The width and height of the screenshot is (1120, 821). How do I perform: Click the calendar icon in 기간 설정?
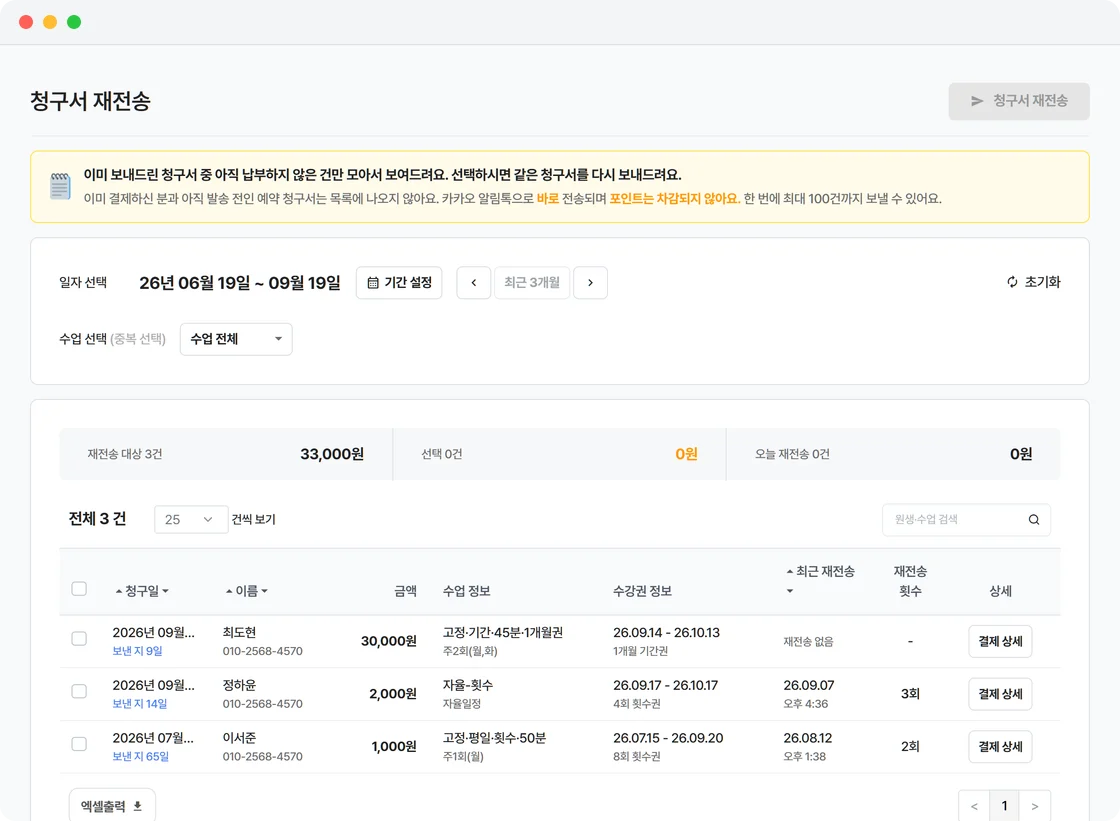(x=373, y=283)
